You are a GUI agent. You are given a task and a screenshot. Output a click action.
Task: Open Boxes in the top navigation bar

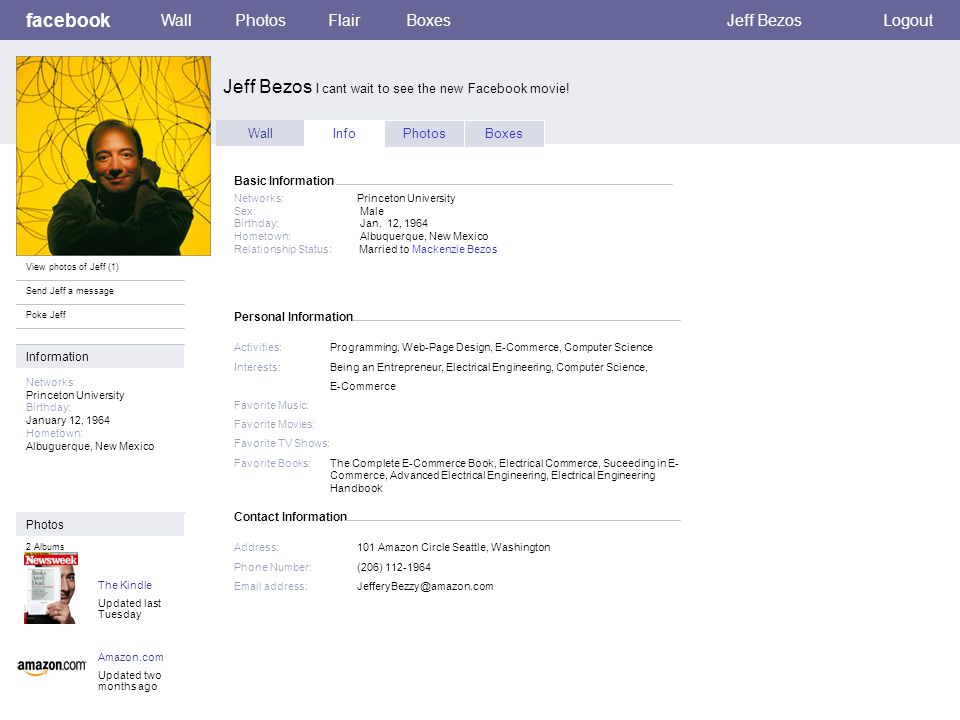click(428, 20)
